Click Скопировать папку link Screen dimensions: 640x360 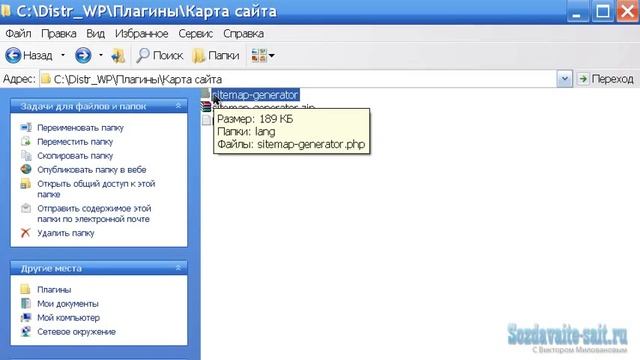75,156
